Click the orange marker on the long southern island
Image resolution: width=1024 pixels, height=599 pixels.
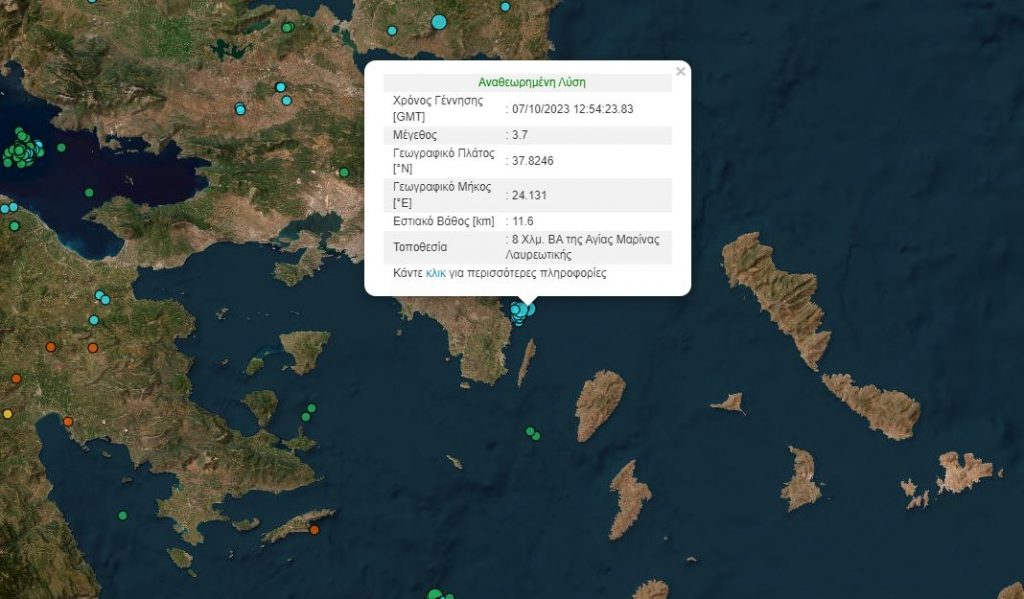pyautogui.click(x=314, y=530)
